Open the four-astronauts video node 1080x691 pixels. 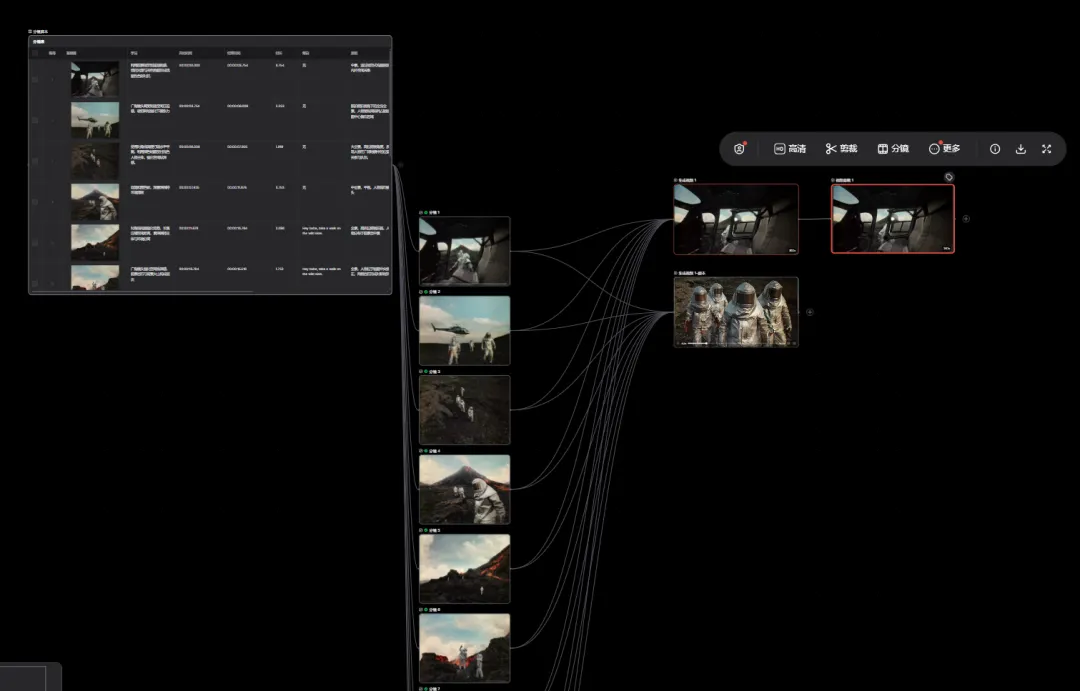click(x=736, y=311)
